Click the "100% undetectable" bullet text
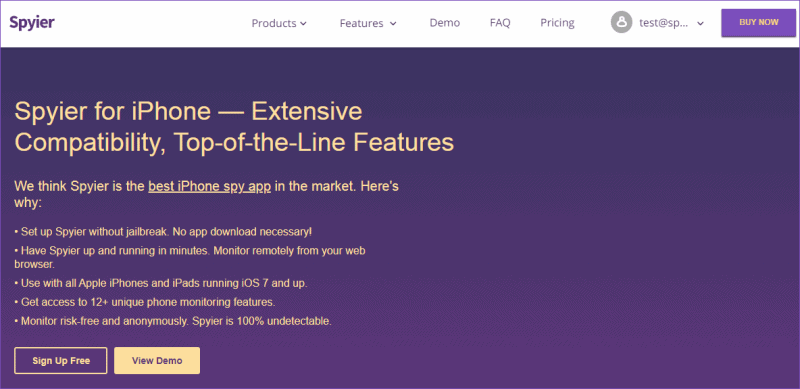The width and height of the screenshot is (800, 389). pos(173,321)
